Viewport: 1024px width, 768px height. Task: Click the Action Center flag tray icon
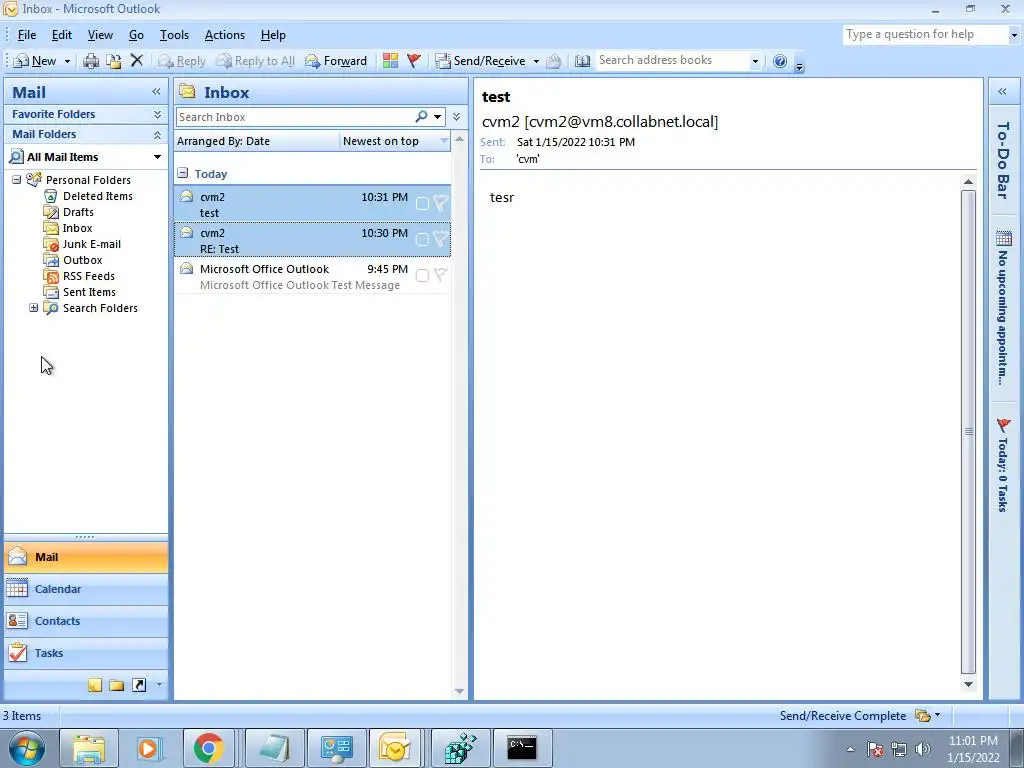(x=875, y=749)
